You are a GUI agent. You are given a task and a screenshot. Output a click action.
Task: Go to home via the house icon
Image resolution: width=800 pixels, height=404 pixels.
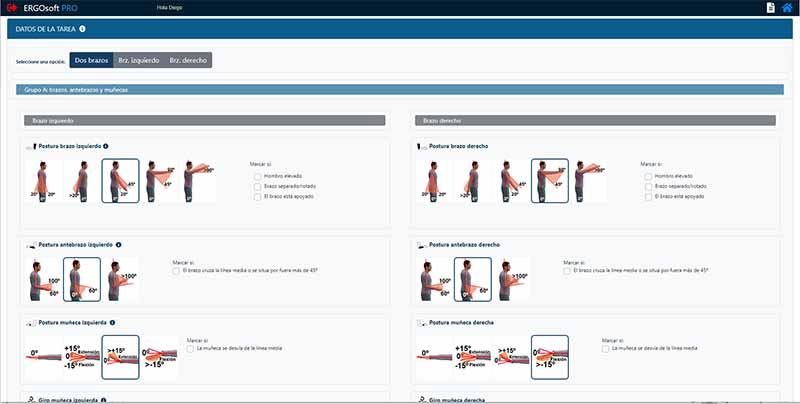pos(787,8)
